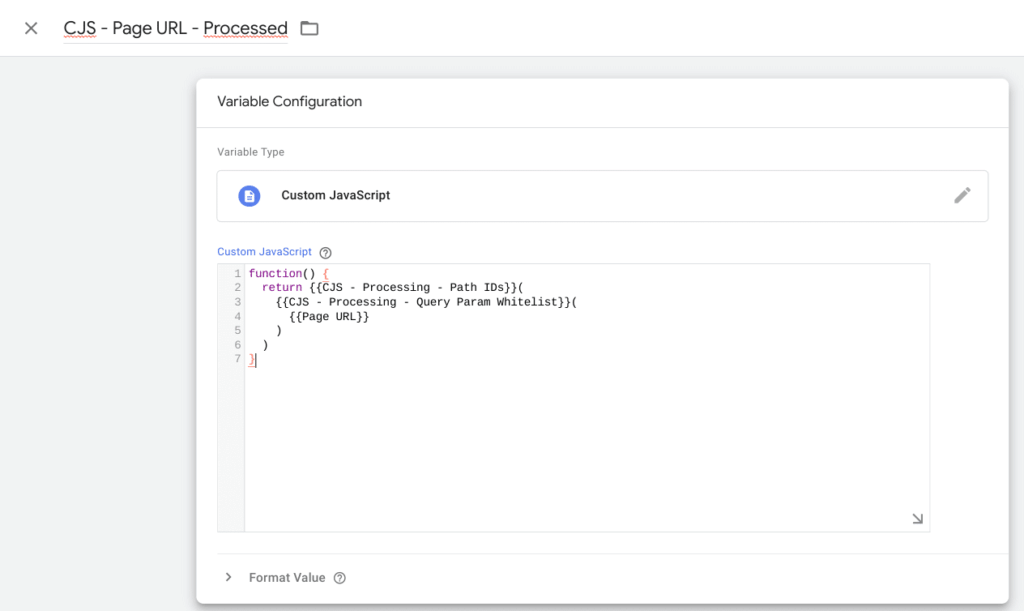Click line number 5 in the editor gutter
This screenshot has height=611, width=1024.
pyautogui.click(x=237, y=330)
